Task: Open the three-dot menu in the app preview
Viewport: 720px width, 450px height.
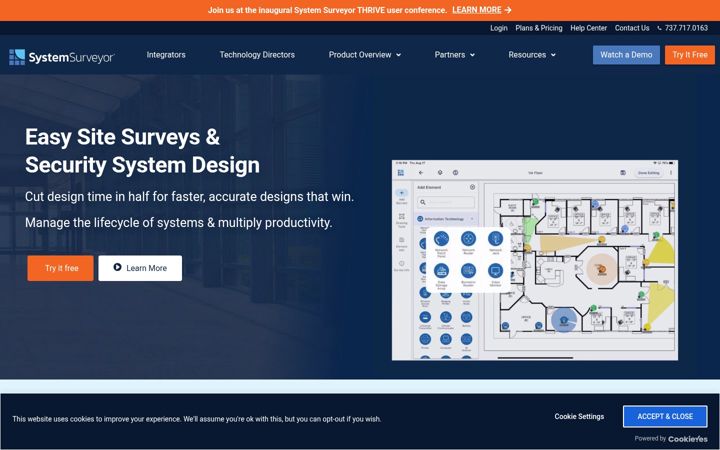Action: (671, 173)
